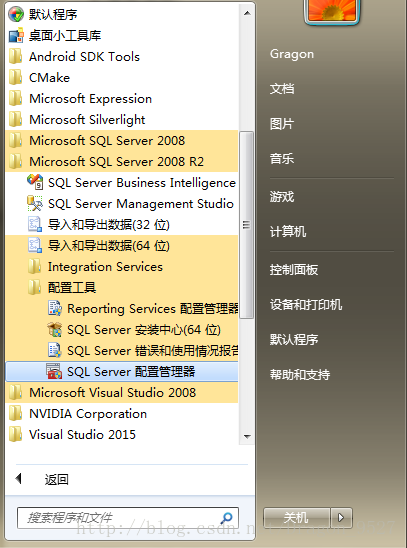Screen dimensions: 407x548
Task: Open 默认程序 in the right pane
Action: [293, 339]
